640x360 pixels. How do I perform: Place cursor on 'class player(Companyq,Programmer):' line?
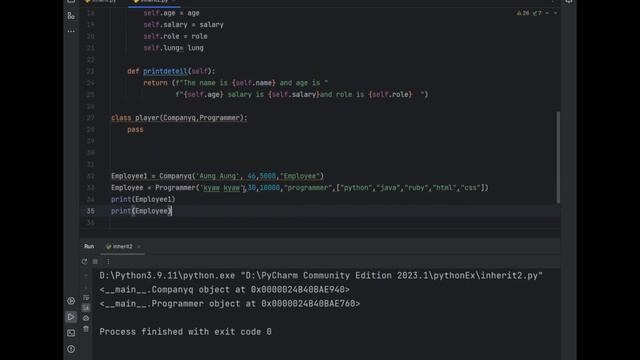(179, 118)
